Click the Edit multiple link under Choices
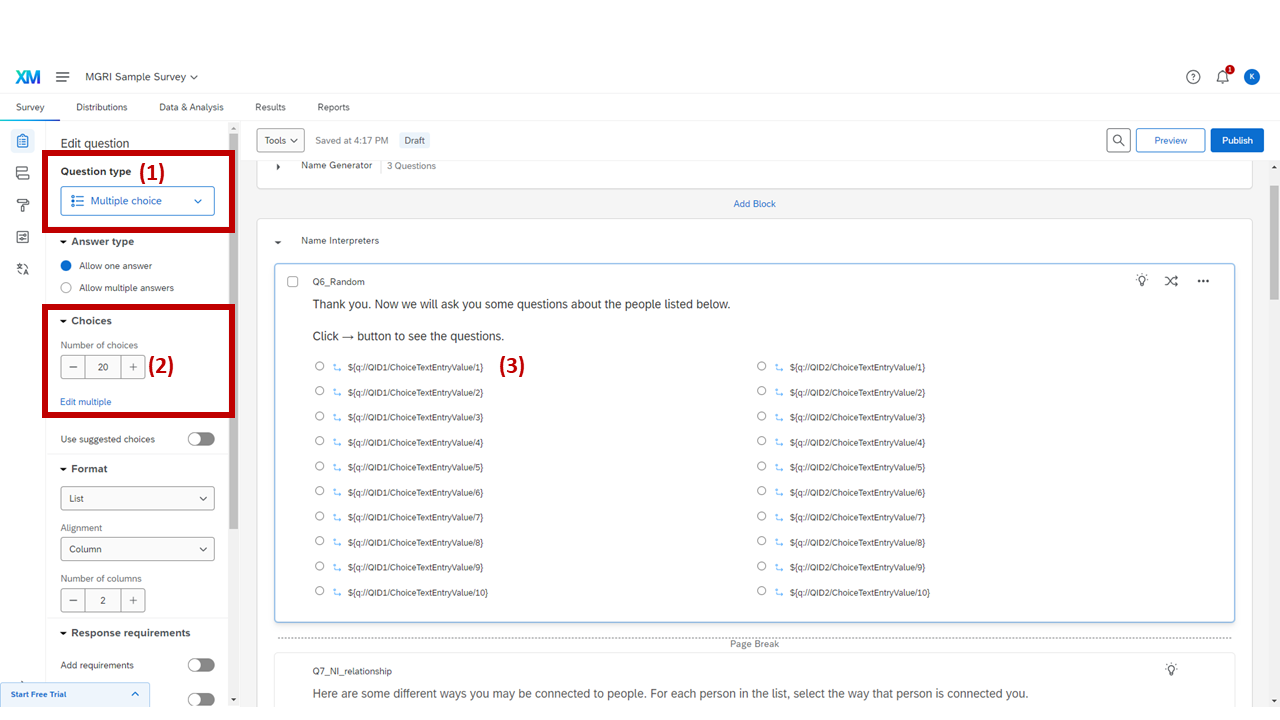Image resolution: width=1280 pixels, height=720 pixels. click(x=85, y=401)
